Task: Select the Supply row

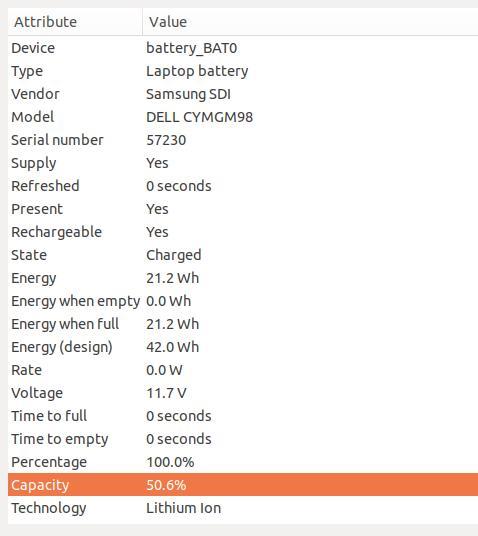Action: [243, 163]
